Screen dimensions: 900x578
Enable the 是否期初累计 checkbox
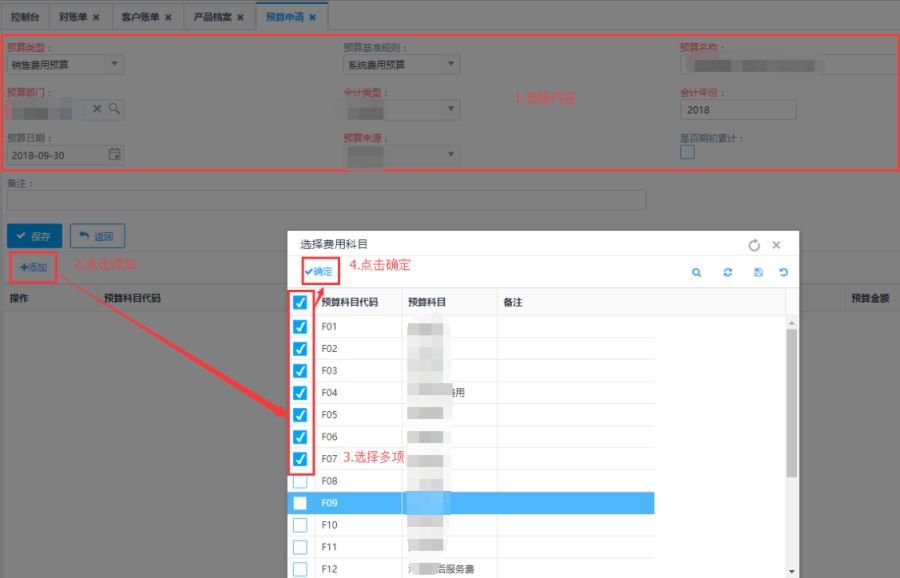(687, 152)
